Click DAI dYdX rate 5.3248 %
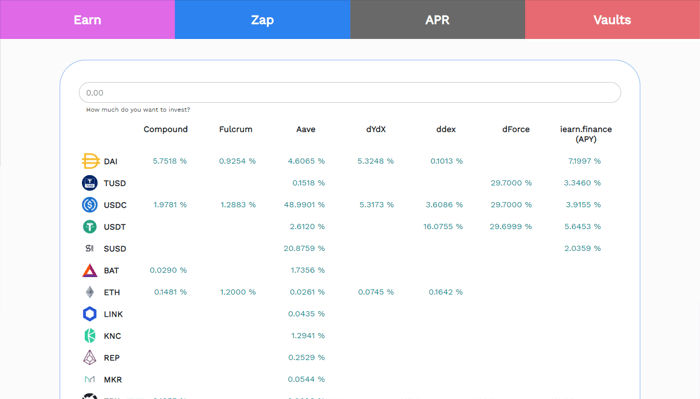The height and width of the screenshot is (399, 700). pyautogui.click(x=375, y=161)
